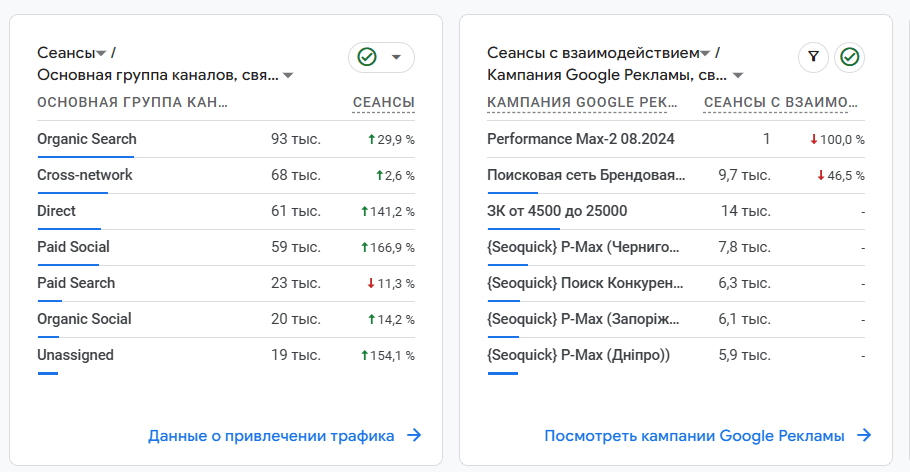
Task: Click the 61 тыс. sessions value
Action: 295,211
